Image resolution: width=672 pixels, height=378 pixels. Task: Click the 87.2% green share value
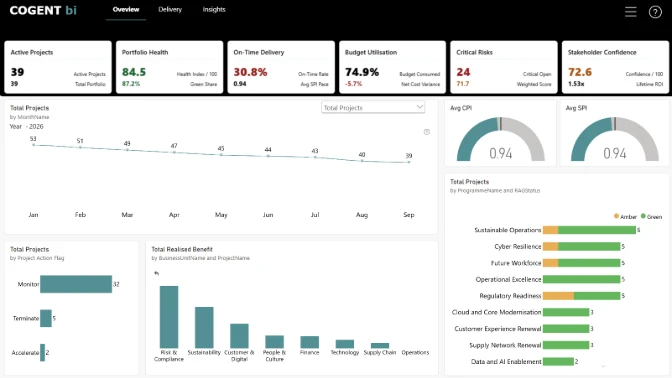click(131, 84)
